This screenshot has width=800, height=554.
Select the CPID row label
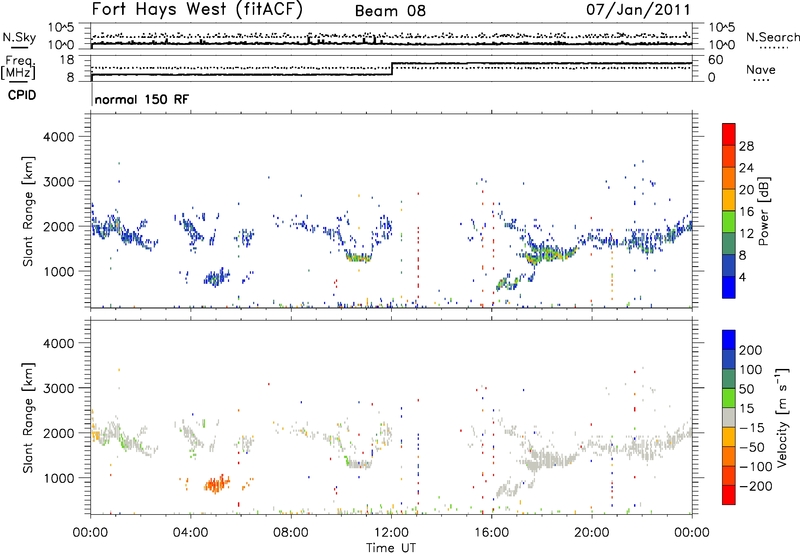(22, 95)
